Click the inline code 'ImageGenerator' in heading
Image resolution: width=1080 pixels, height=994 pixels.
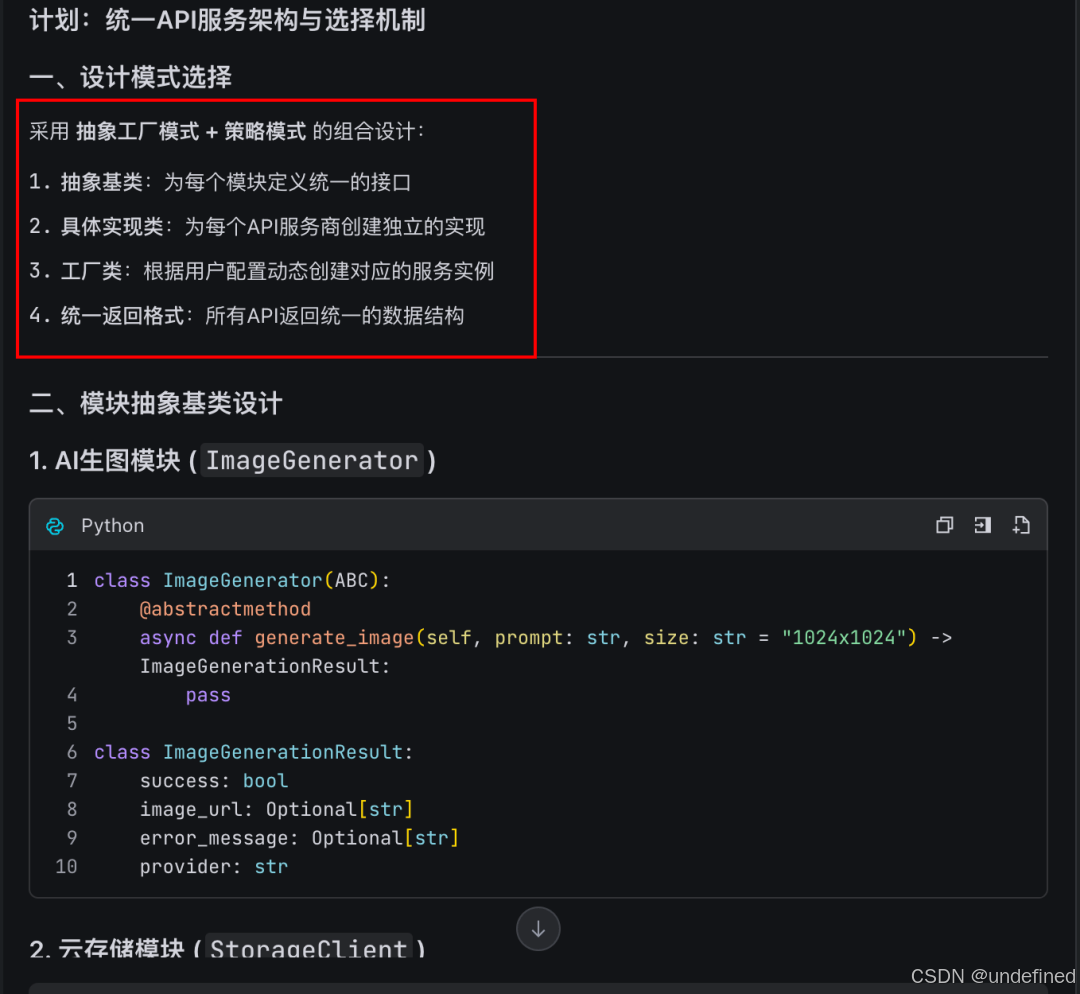312,460
